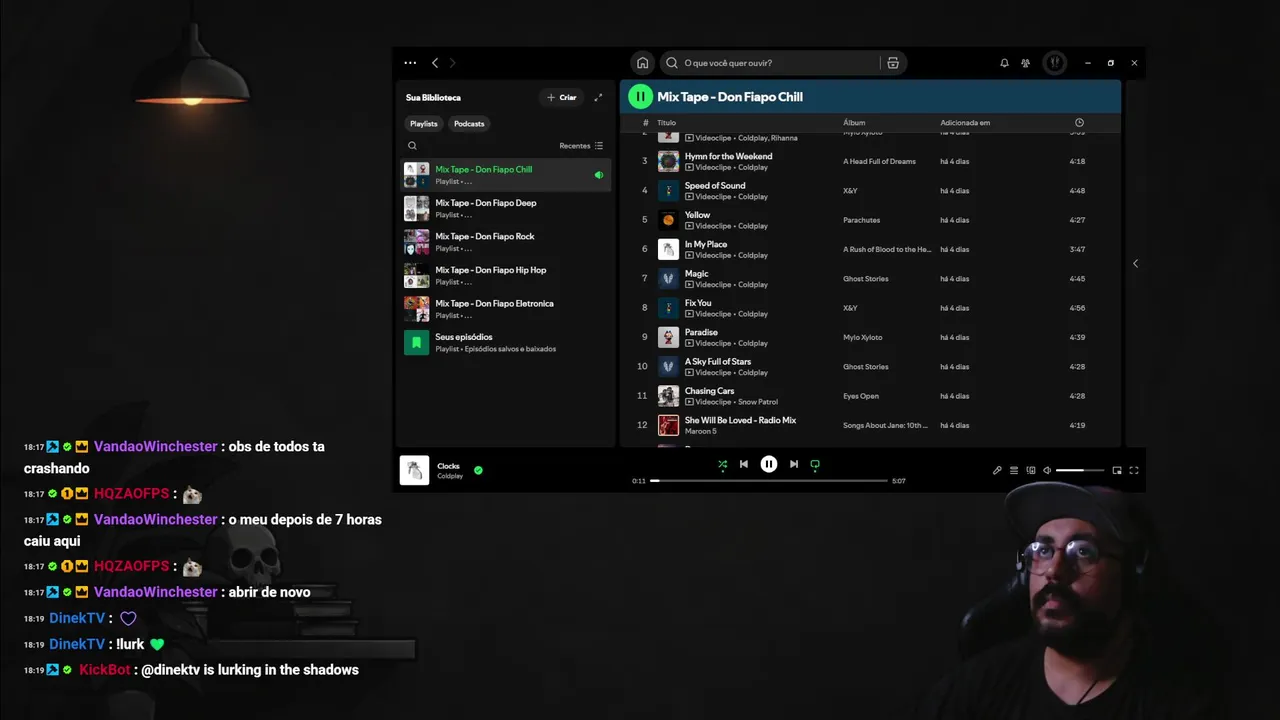The image size is (1280, 720).
Task: Open Mix Tape - Don Fiapo Eletronica playlist
Action: coord(506,309)
